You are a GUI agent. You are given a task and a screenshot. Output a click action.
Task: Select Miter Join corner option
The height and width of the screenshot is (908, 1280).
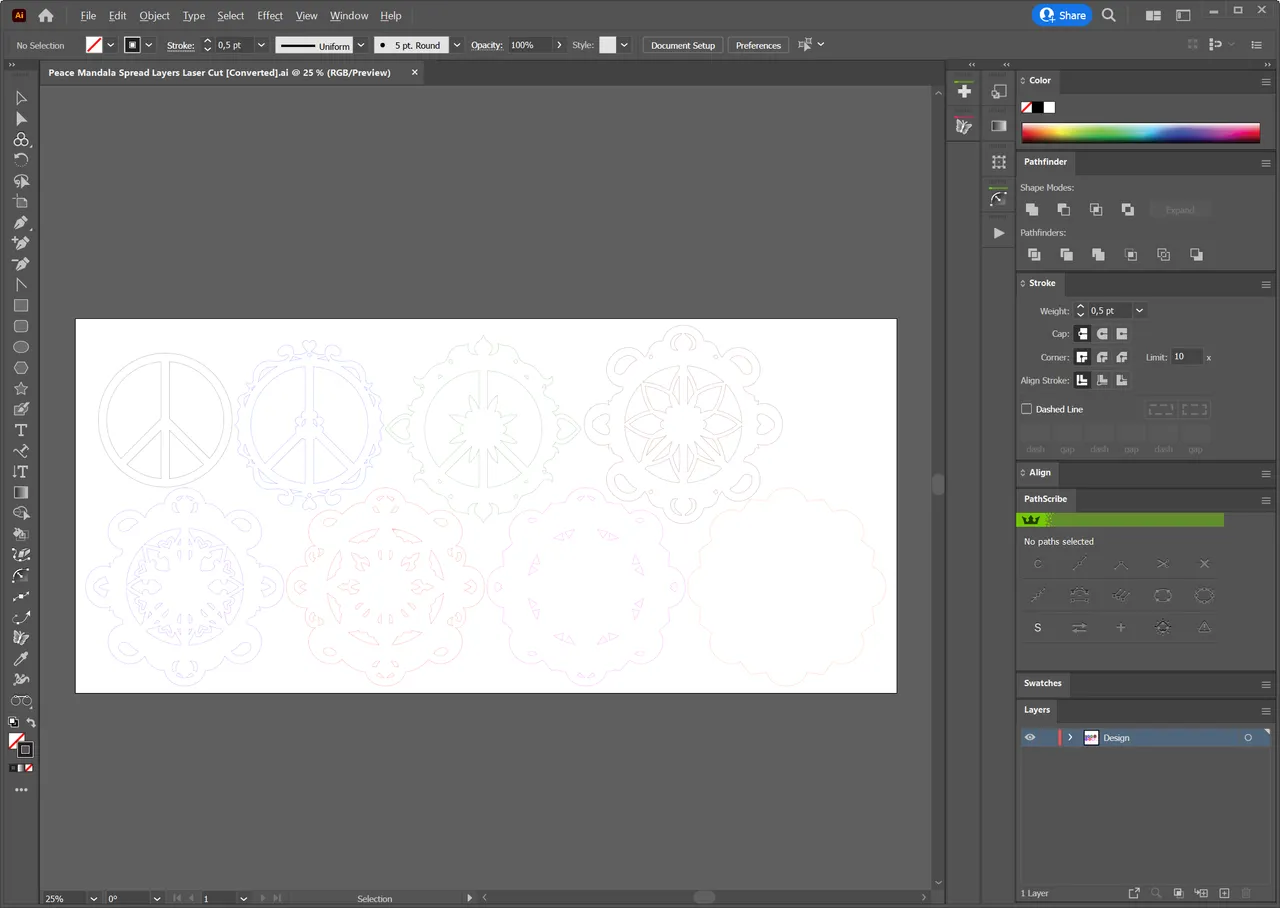click(x=1082, y=357)
